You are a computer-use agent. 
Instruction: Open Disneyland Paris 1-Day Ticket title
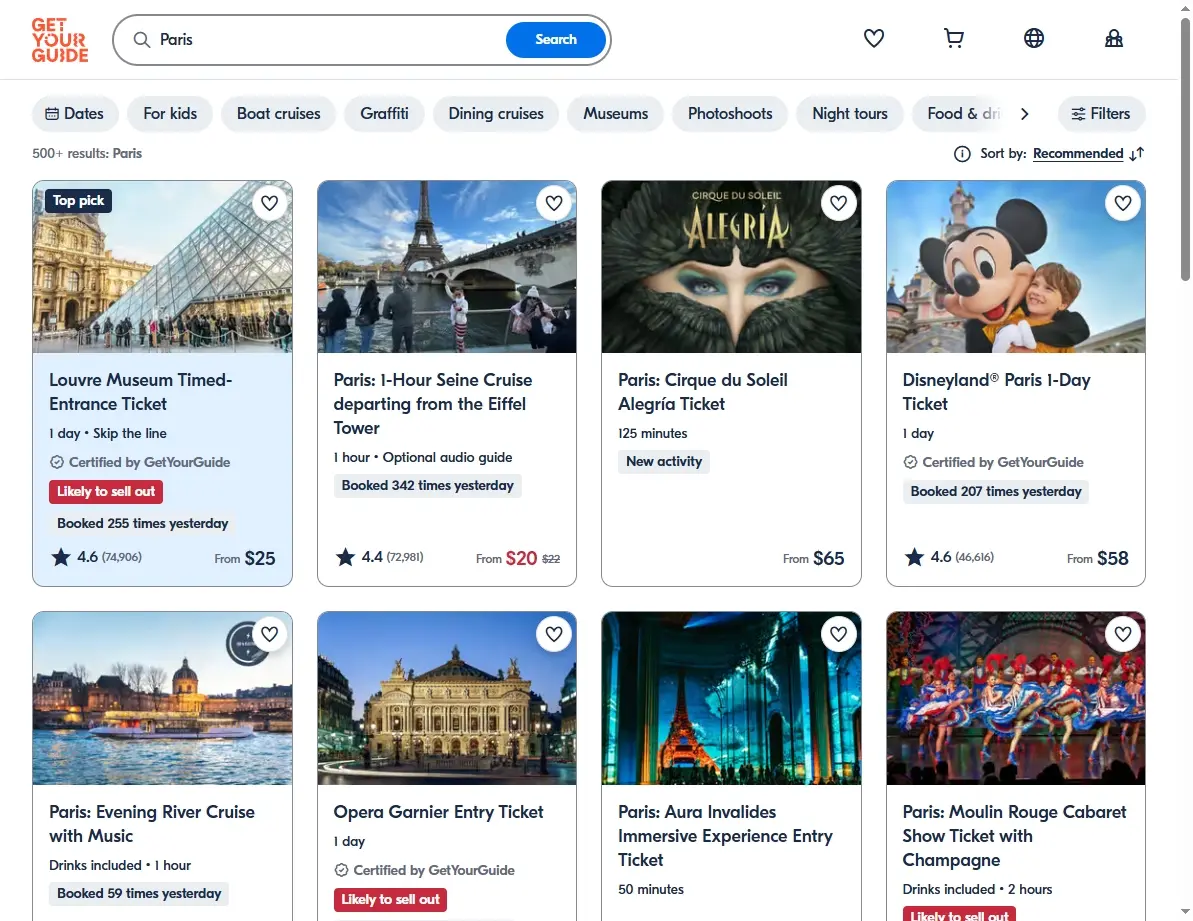tap(996, 392)
